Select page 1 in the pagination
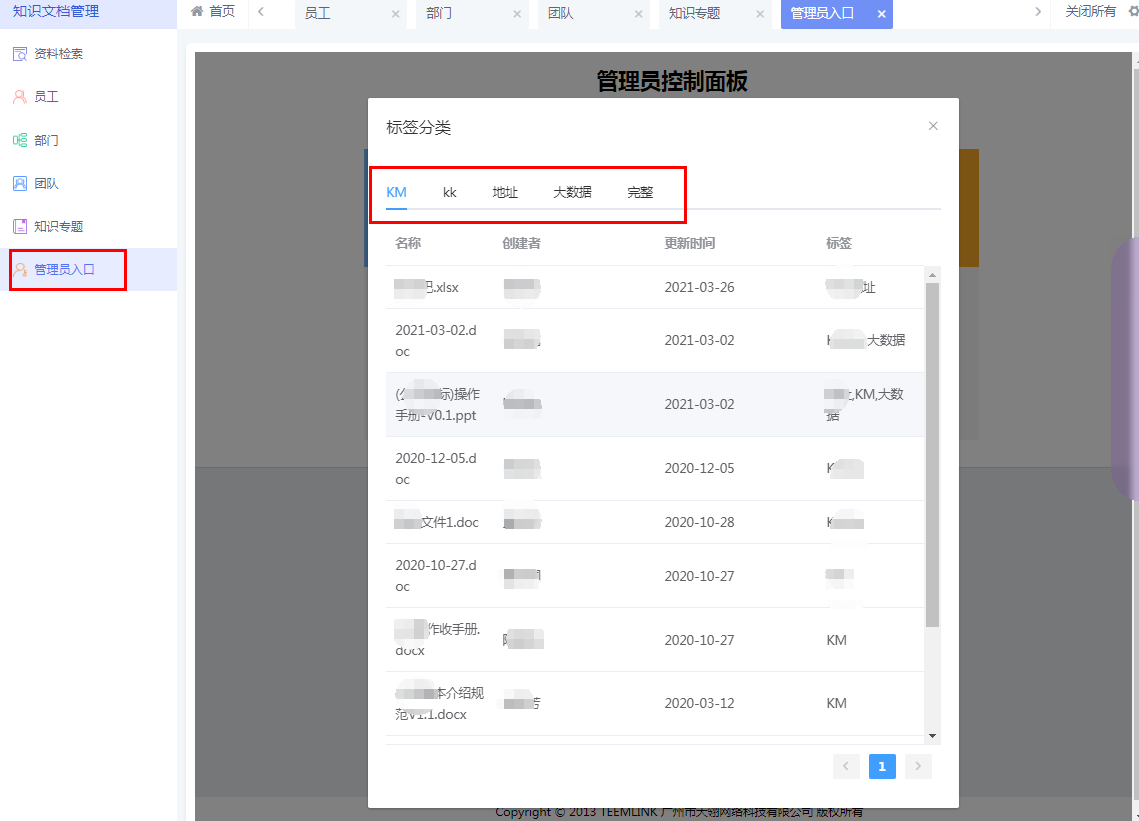1139x821 pixels. (x=882, y=766)
